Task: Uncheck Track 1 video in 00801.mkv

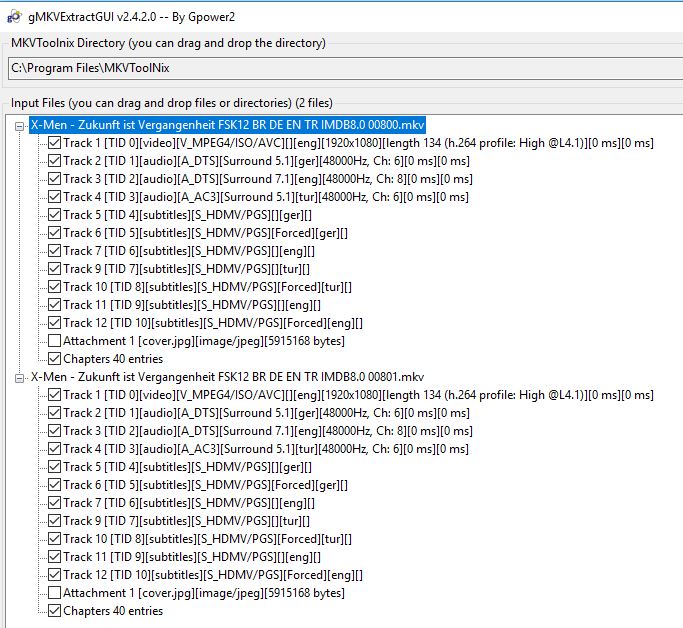Action: pos(54,395)
